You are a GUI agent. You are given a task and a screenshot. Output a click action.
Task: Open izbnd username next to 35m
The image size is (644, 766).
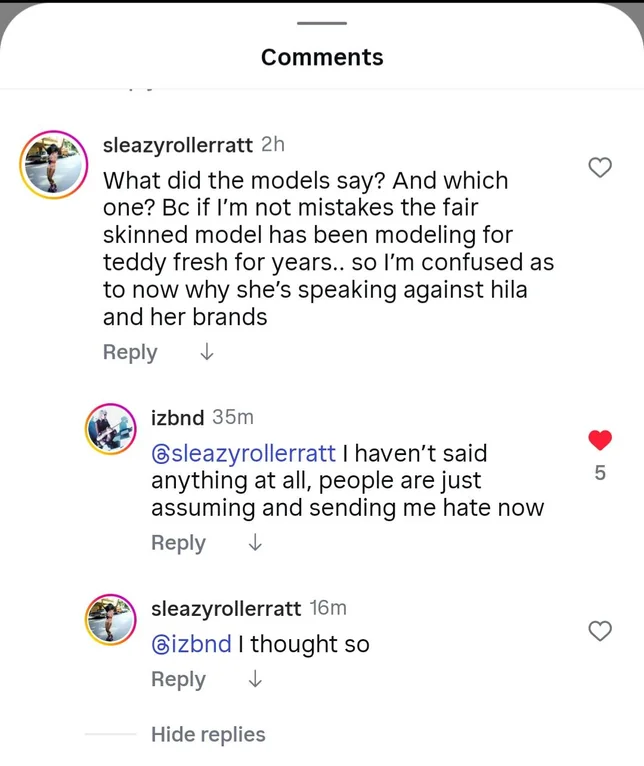177,418
